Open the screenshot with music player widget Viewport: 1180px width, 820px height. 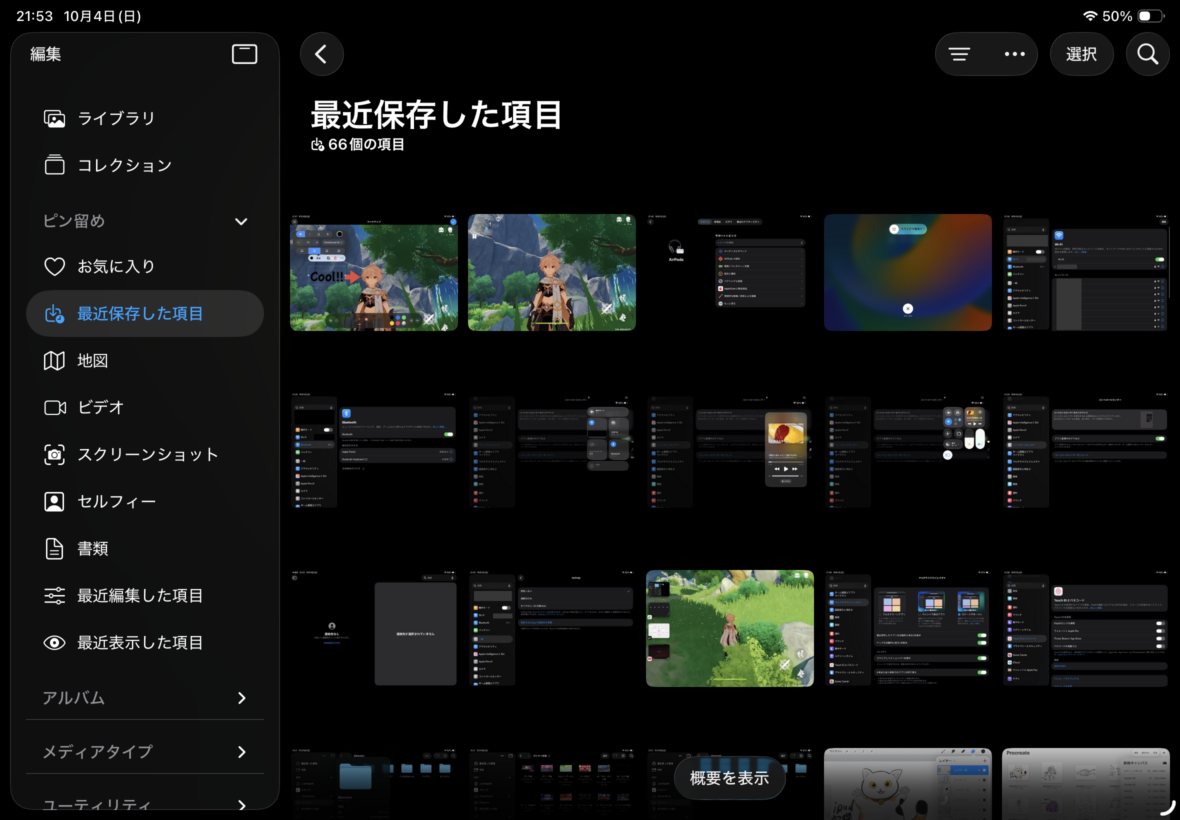point(729,450)
